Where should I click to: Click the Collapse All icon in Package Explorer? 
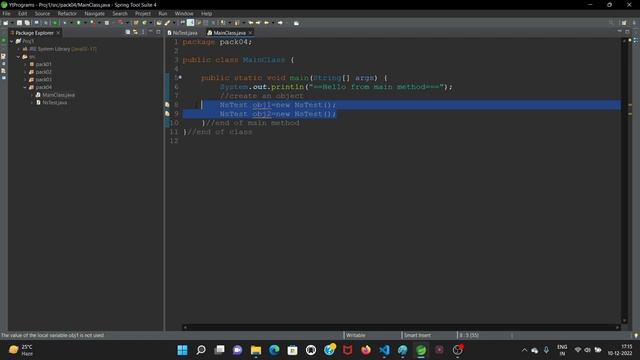pyautogui.click(x=128, y=32)
